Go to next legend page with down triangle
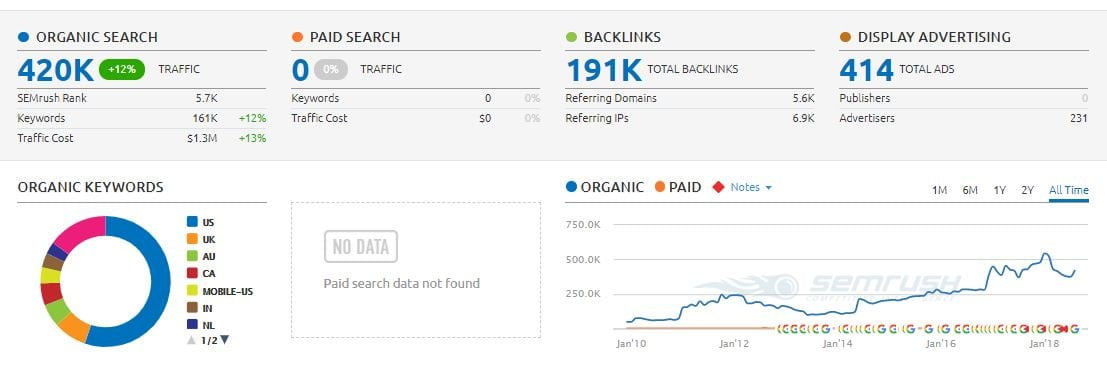This screenshot has height=380, width=1107. [225, 340]
